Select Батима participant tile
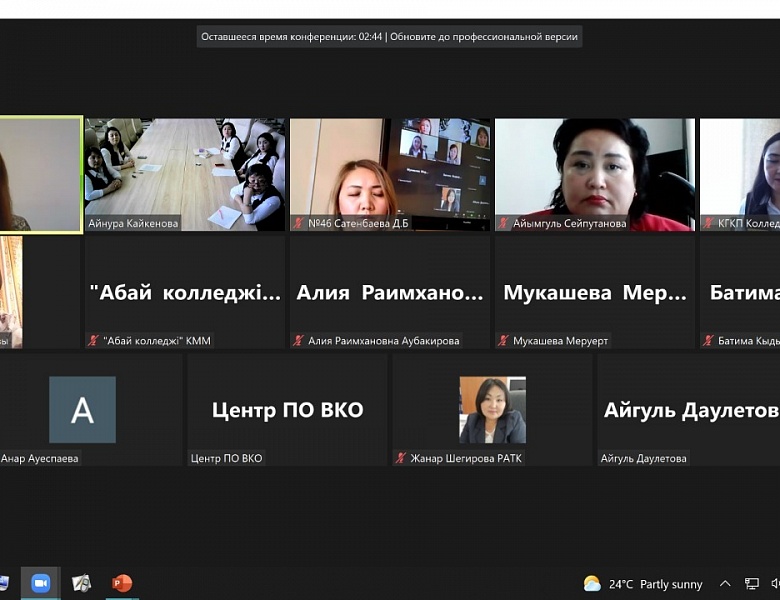Viewport: 780px width, 600px height. click(x=740, y=292)
